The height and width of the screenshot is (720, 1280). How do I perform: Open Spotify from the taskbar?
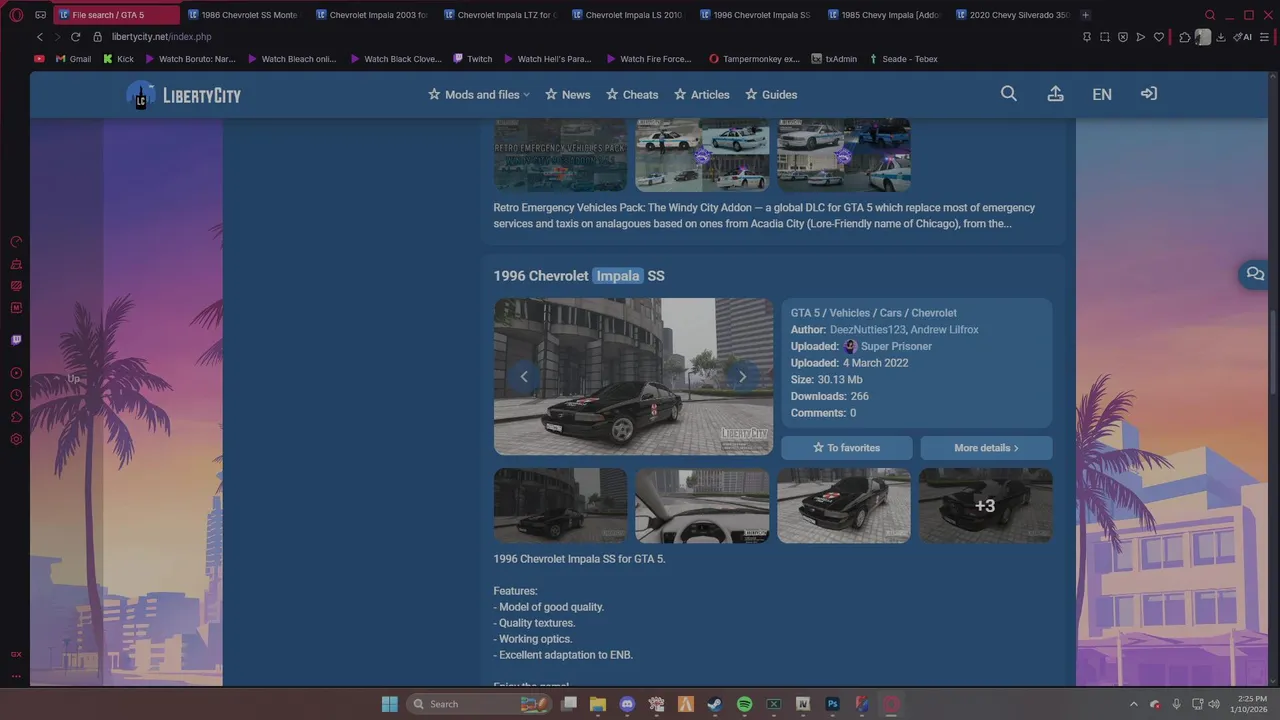point(744,704)
